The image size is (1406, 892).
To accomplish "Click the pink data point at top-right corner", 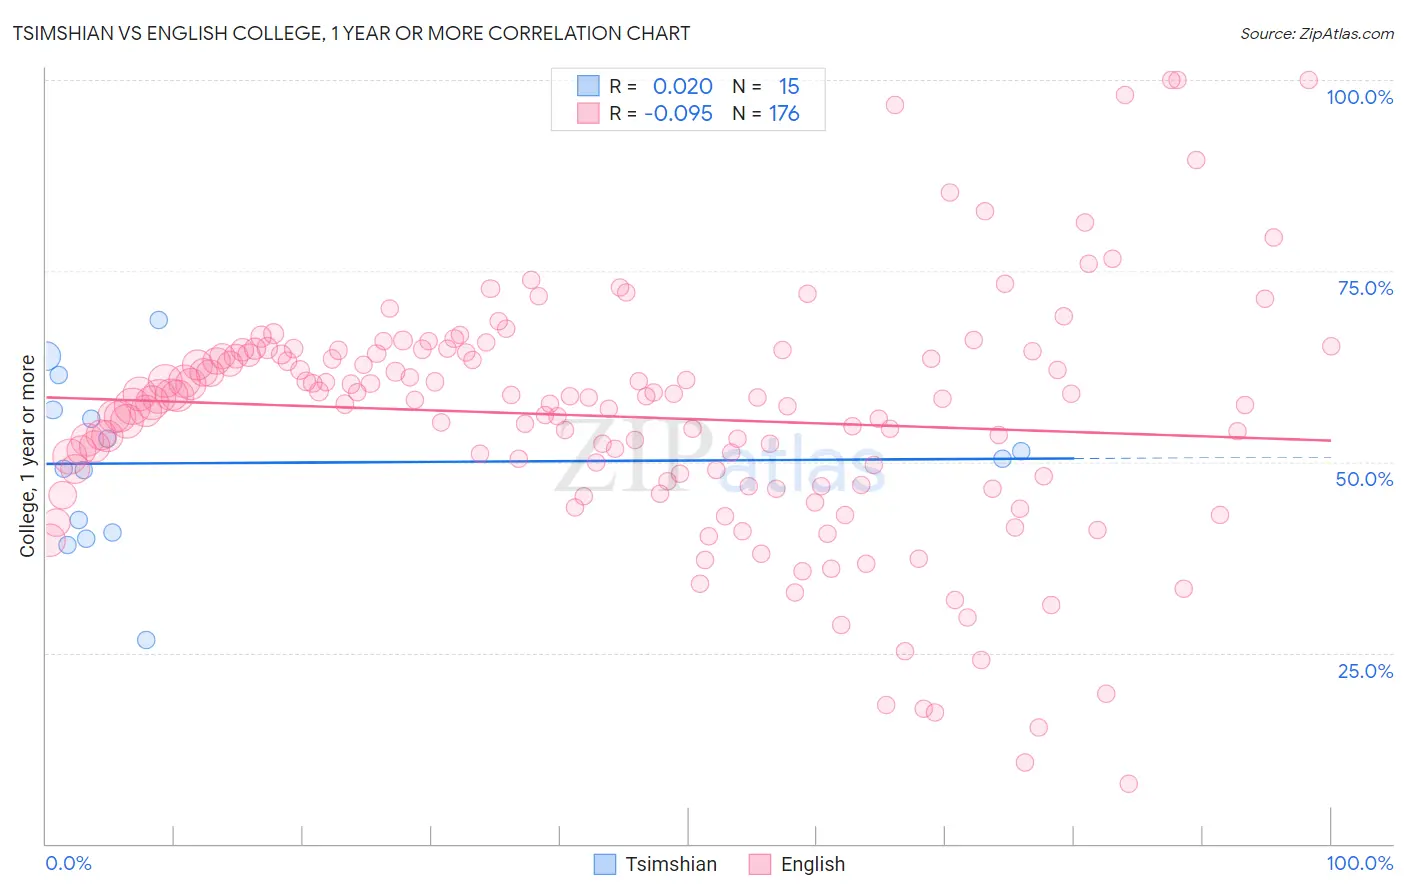I will [x=1308, y=80].
